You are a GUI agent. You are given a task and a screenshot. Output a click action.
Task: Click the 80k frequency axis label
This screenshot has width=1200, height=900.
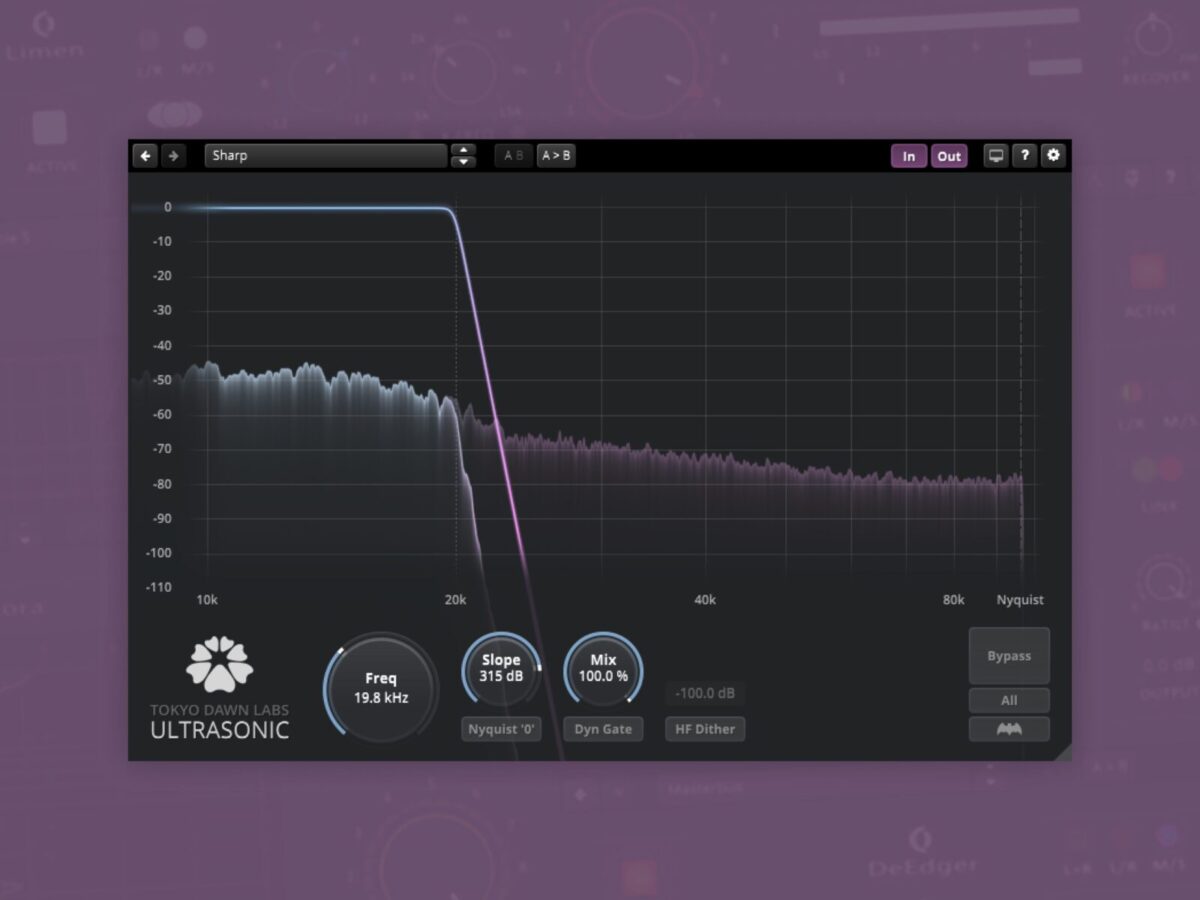[953, 600]
